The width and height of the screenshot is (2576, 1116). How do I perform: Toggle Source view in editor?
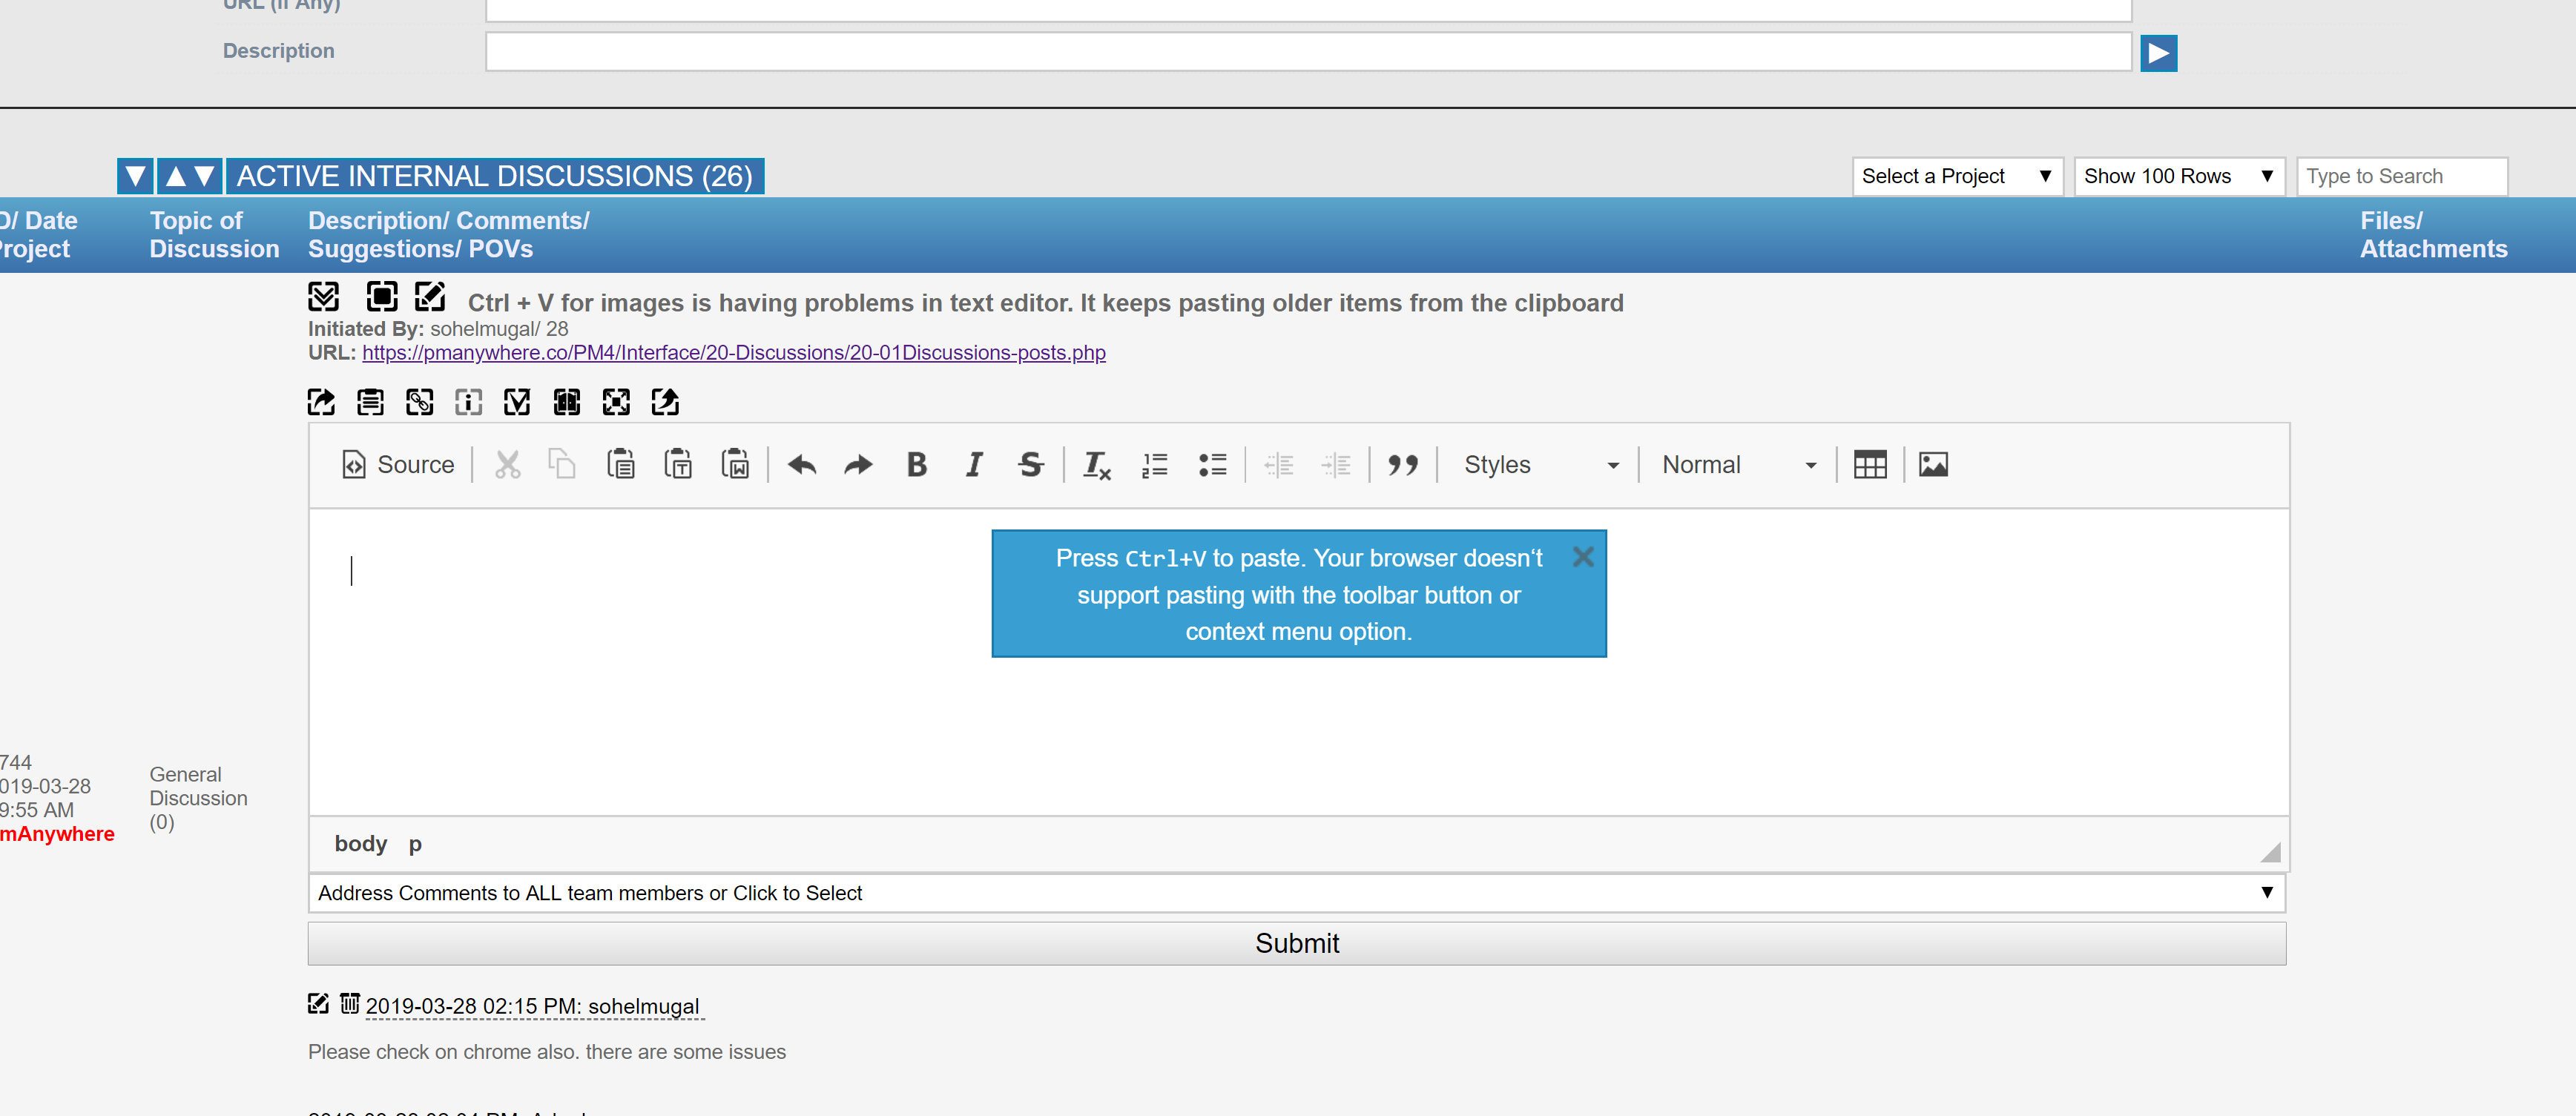(x=398, y=465)
